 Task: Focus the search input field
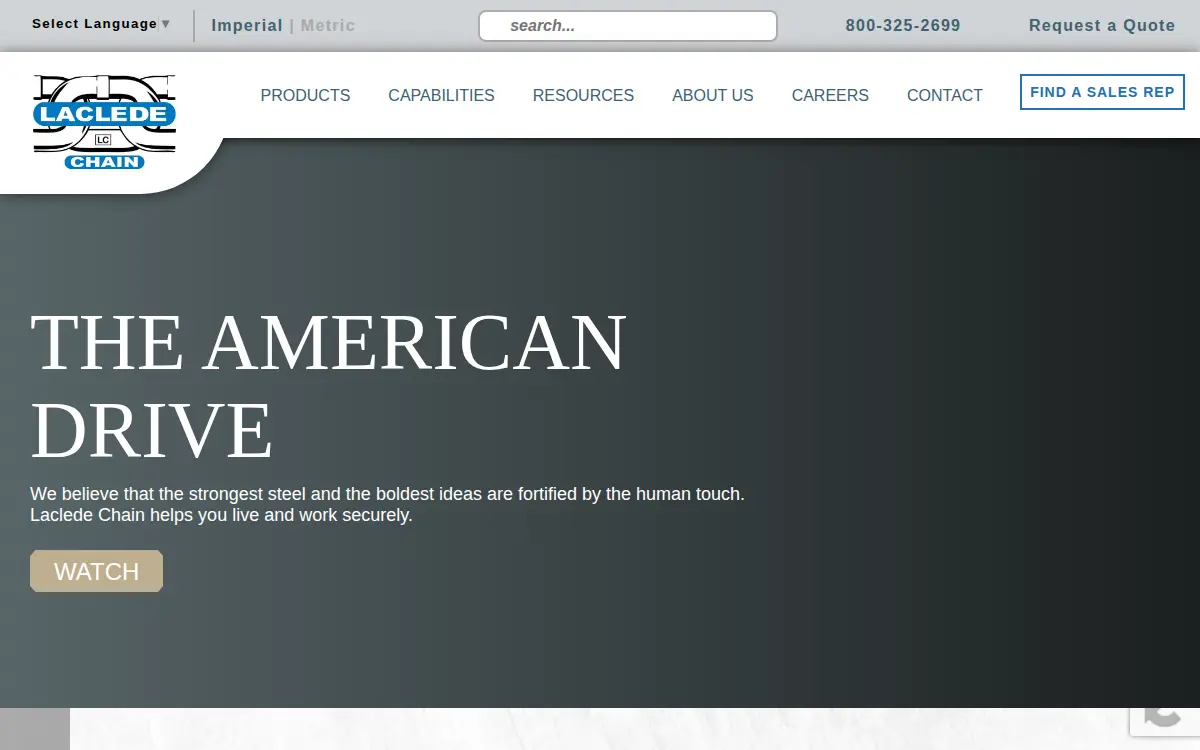628,26
